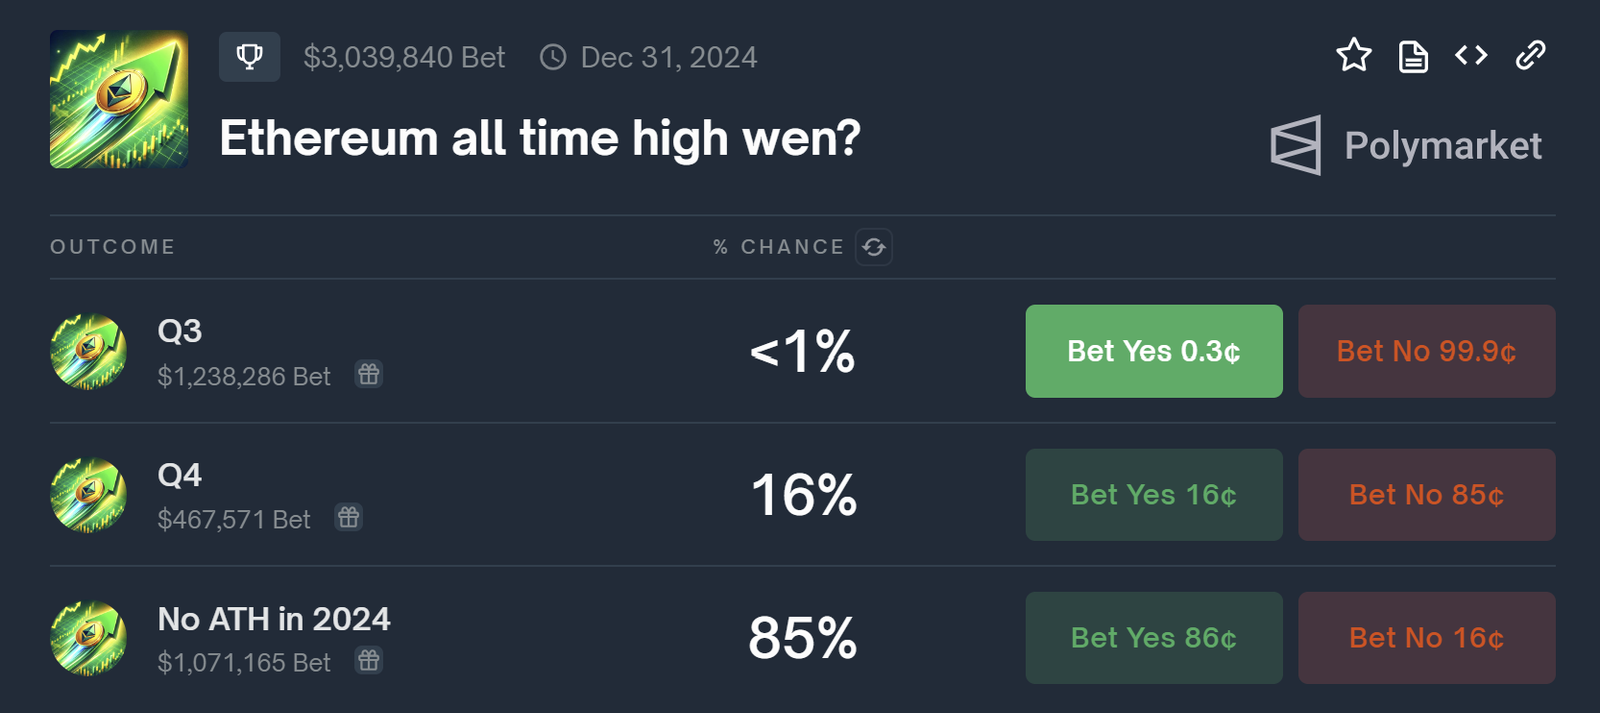Open the market rules document icon
This screenshot has width=1600, height=713.
click(x=1412, y=56)
